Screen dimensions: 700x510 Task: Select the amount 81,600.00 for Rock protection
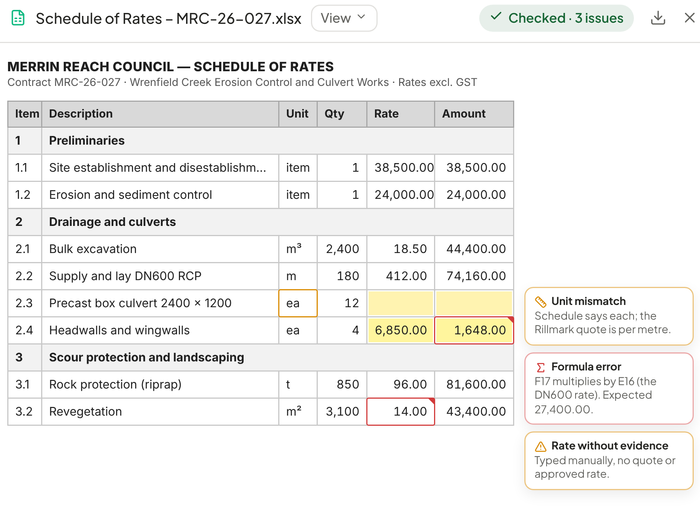click(x=474, y=385)
